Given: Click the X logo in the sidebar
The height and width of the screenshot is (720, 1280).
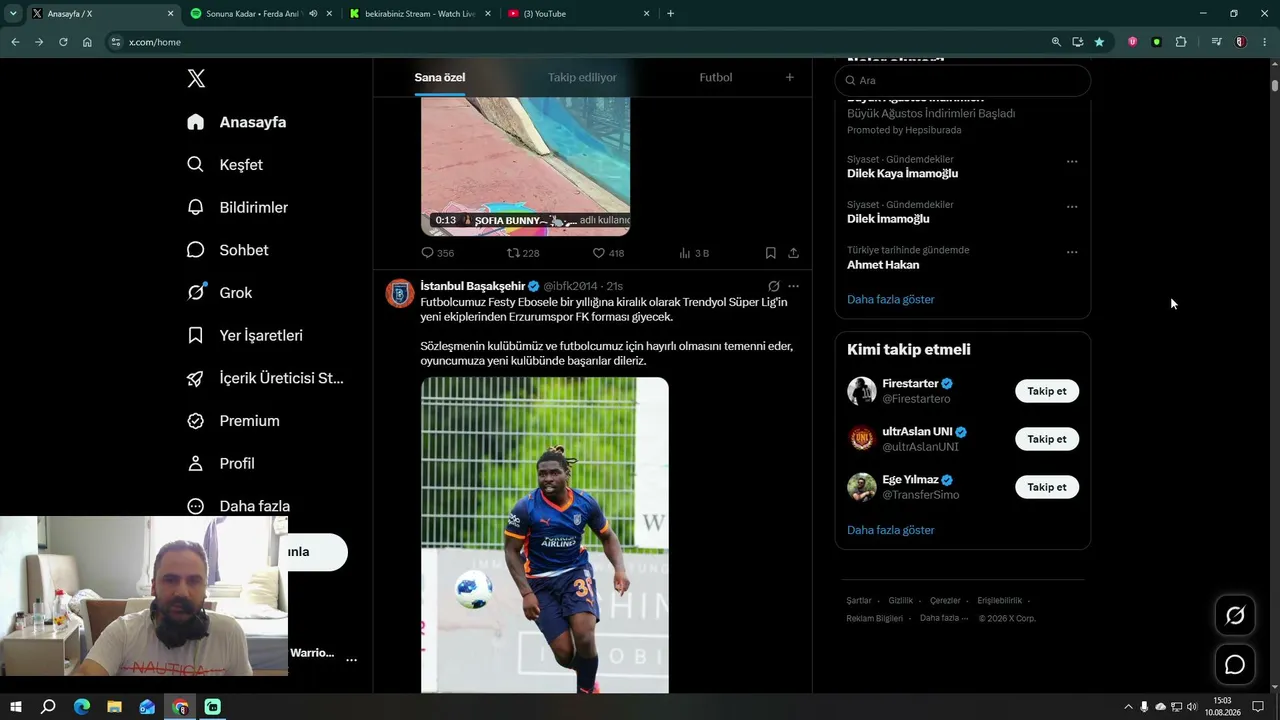Looking at the screenshot, I should [x=196, y=79].
